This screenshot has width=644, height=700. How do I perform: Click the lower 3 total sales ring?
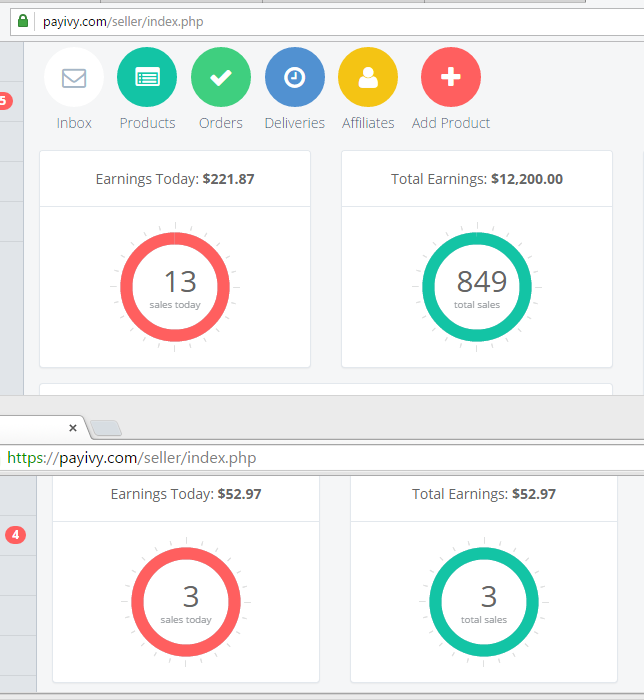pyautogui.click(x=484, y=602)
